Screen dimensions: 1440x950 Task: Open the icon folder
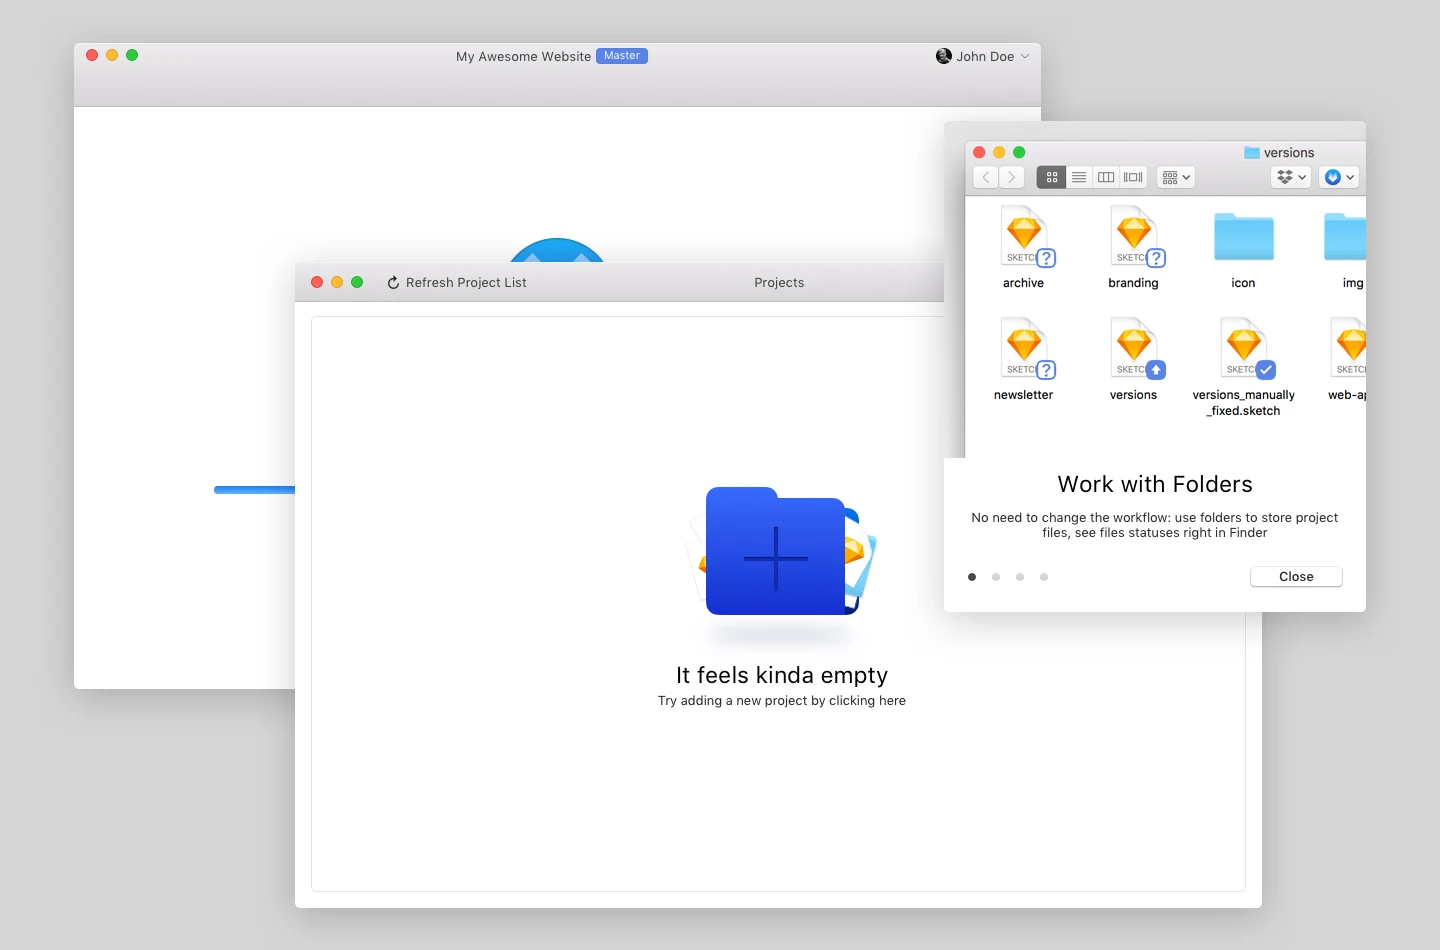[x=1243, y=238]
